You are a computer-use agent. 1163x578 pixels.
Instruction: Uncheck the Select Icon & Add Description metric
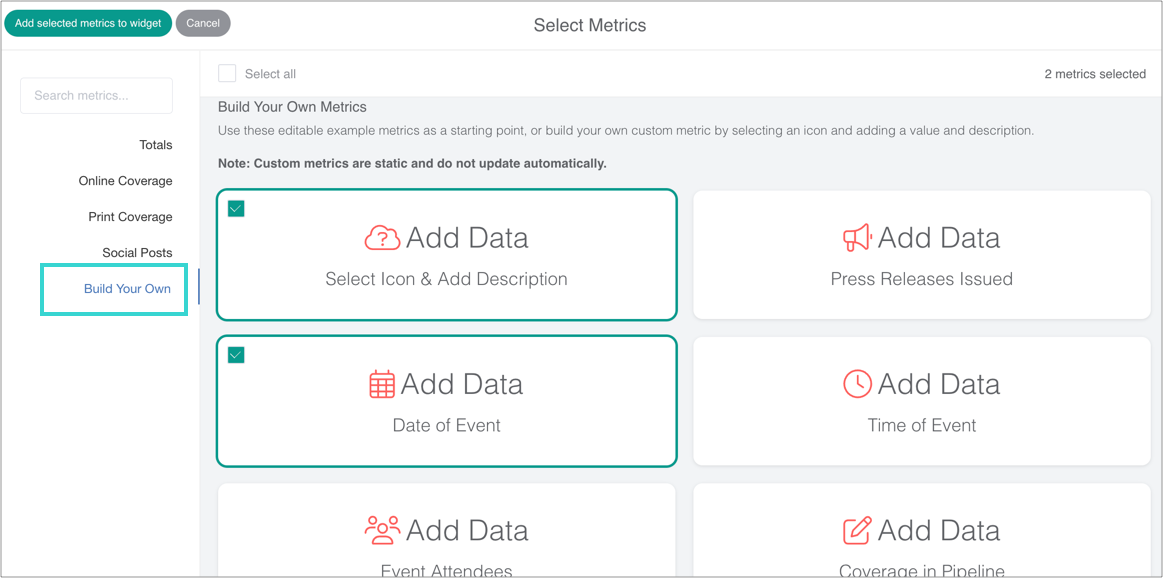click(236, 208)
